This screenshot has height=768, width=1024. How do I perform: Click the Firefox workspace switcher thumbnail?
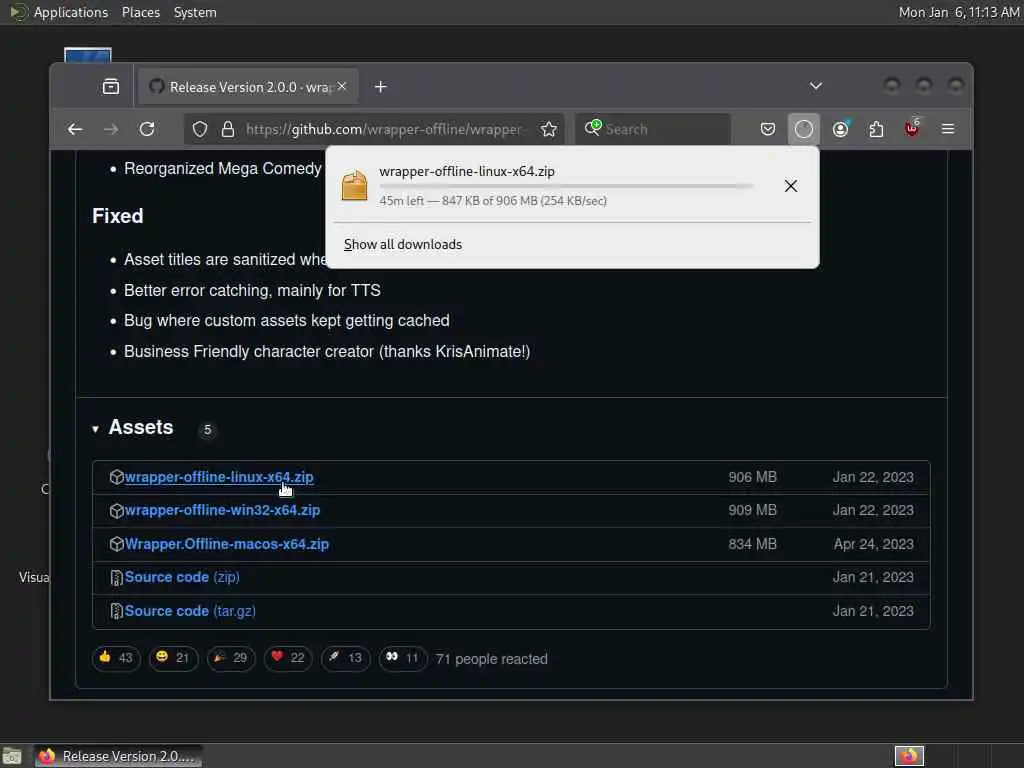[x=909, y=756]
